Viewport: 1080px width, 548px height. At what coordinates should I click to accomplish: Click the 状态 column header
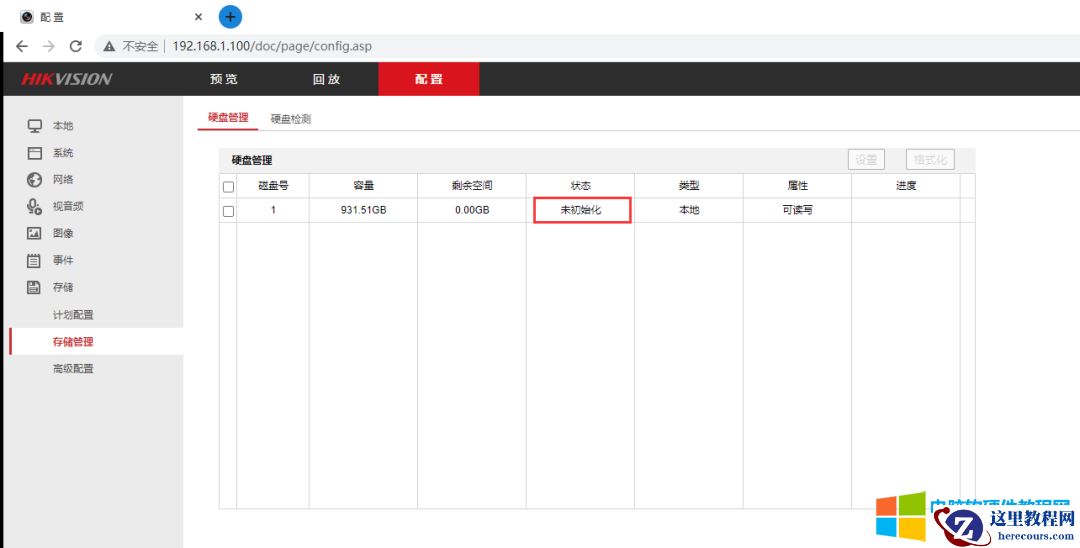click(581, 186)
